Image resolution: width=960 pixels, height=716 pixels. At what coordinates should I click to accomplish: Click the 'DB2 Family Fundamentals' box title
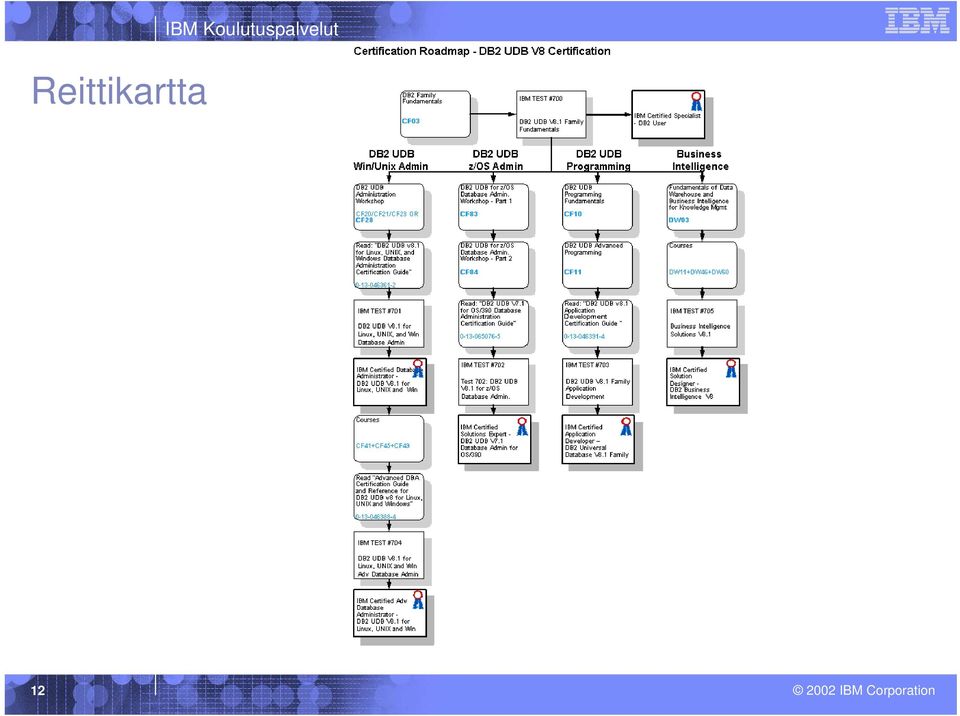coord(422,98)
